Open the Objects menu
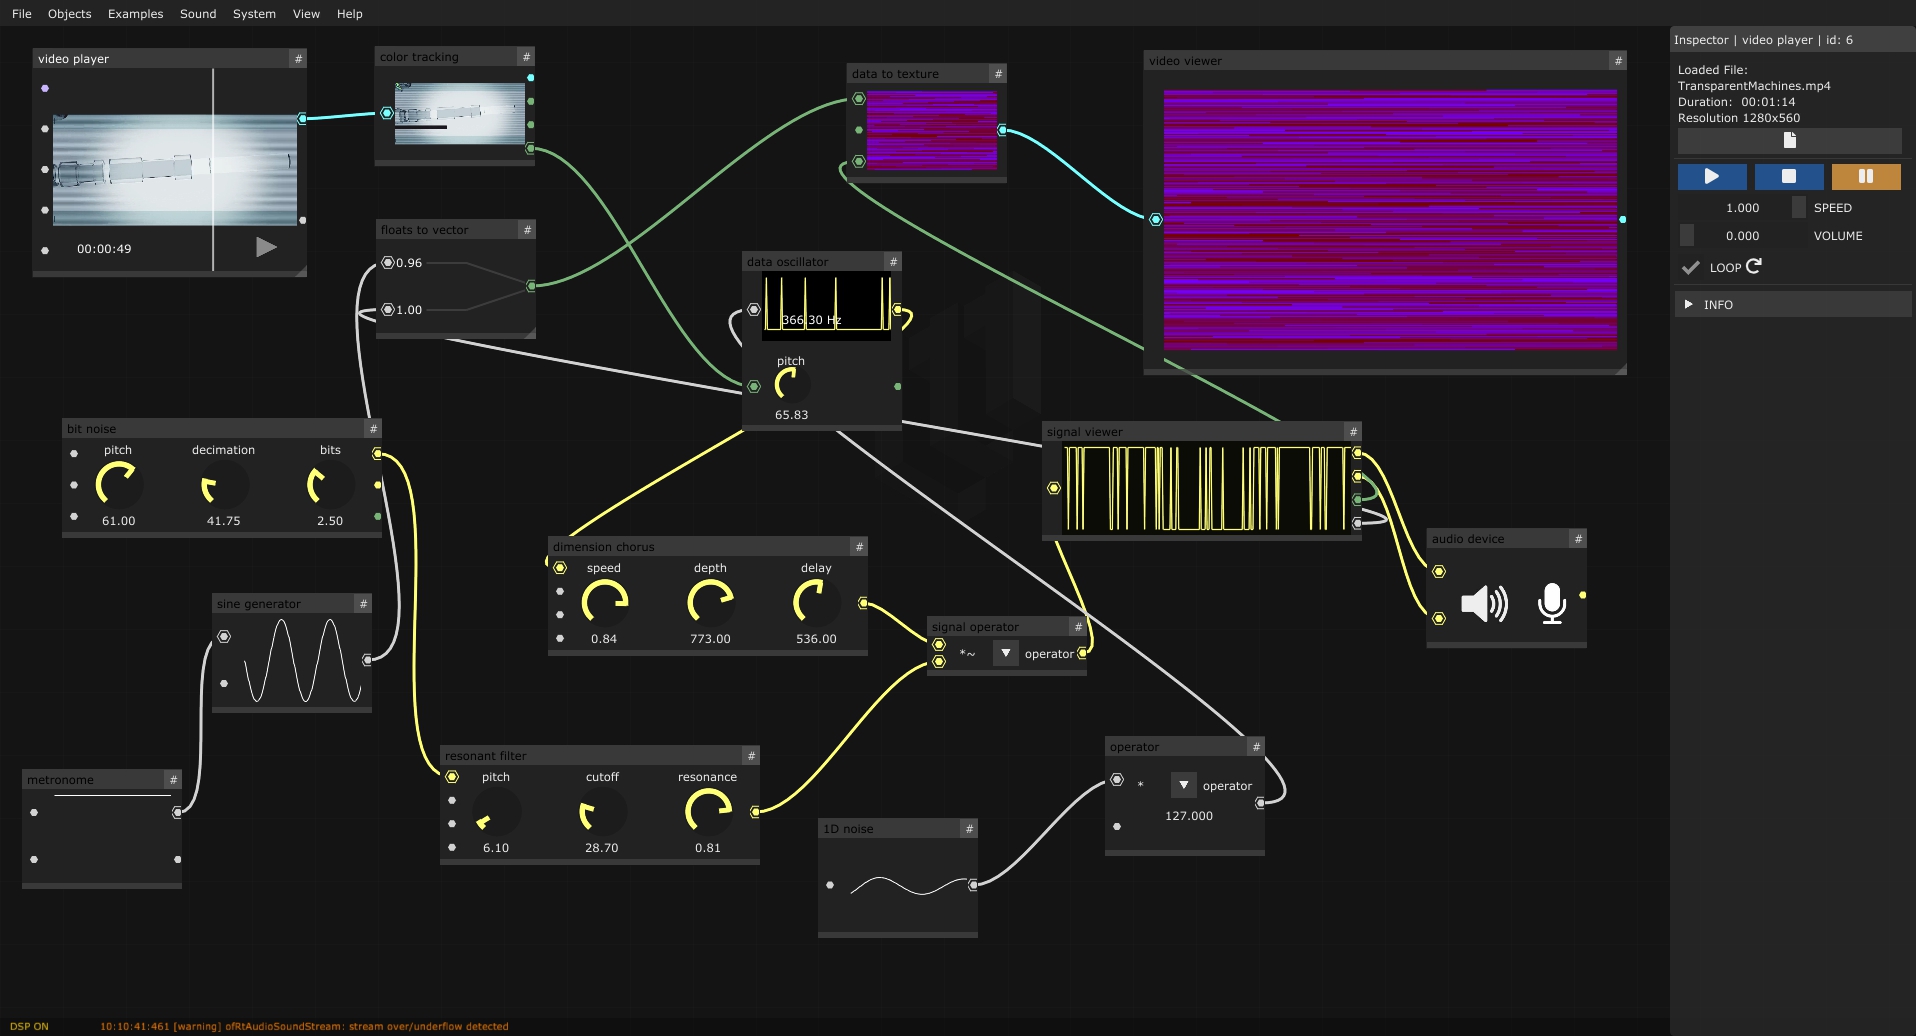 [x=69, y=13]
